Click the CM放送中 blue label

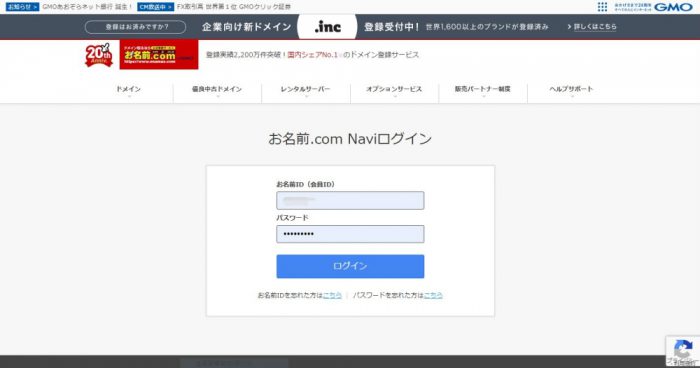[x=155, y=7]
